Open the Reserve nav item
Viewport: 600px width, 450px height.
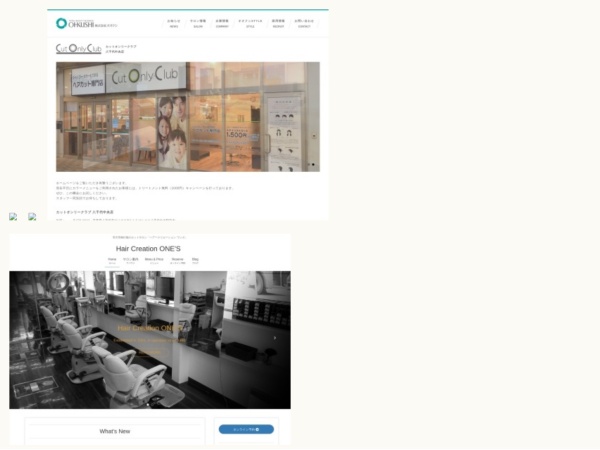point(178,261)
